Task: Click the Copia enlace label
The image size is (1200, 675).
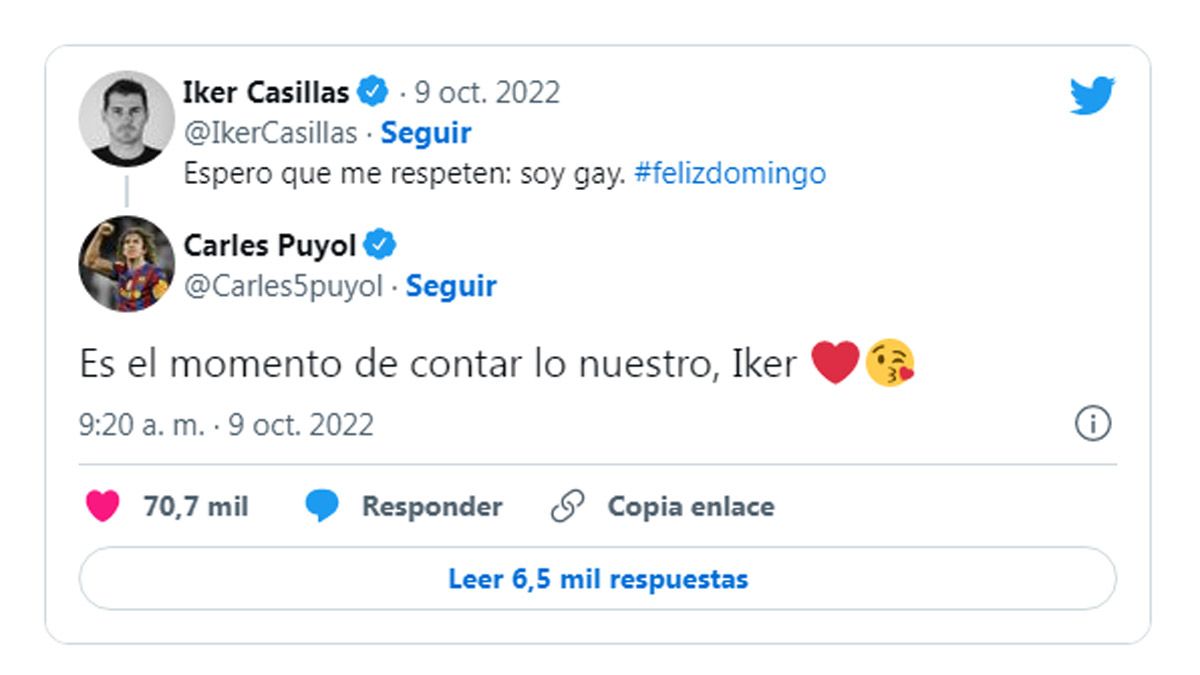Action: click(690, 507)
